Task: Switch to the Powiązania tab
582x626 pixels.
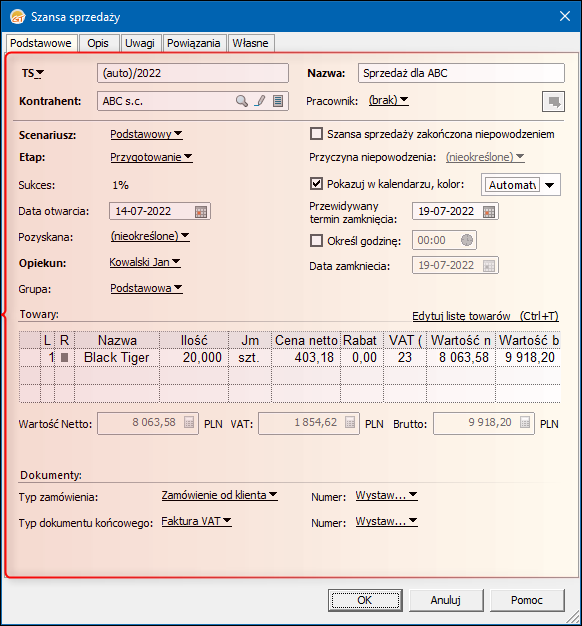Action: click(x=194, y=43)
